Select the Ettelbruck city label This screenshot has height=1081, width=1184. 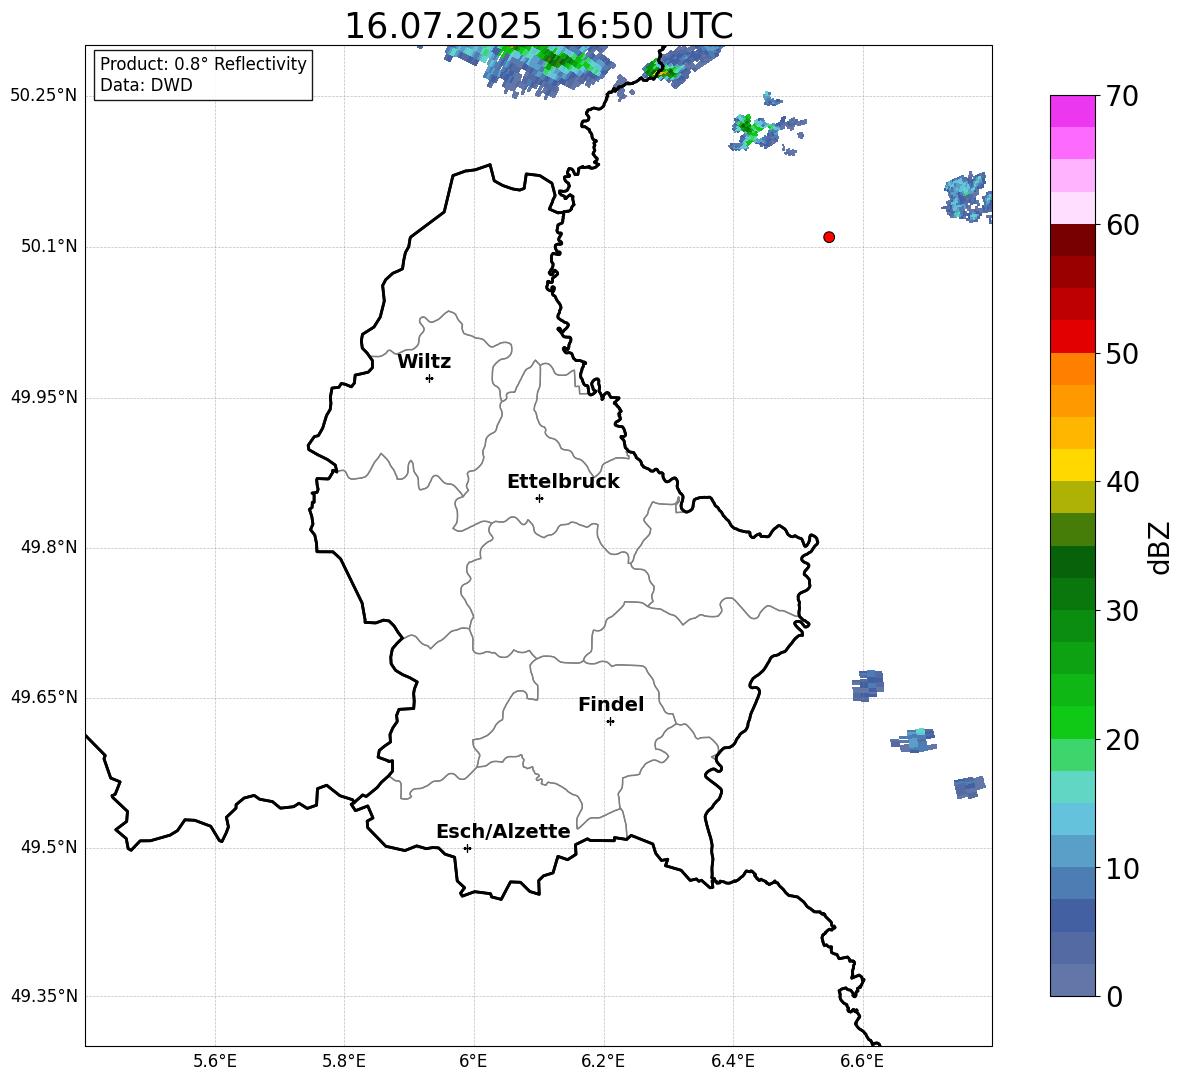coord(563,482)
